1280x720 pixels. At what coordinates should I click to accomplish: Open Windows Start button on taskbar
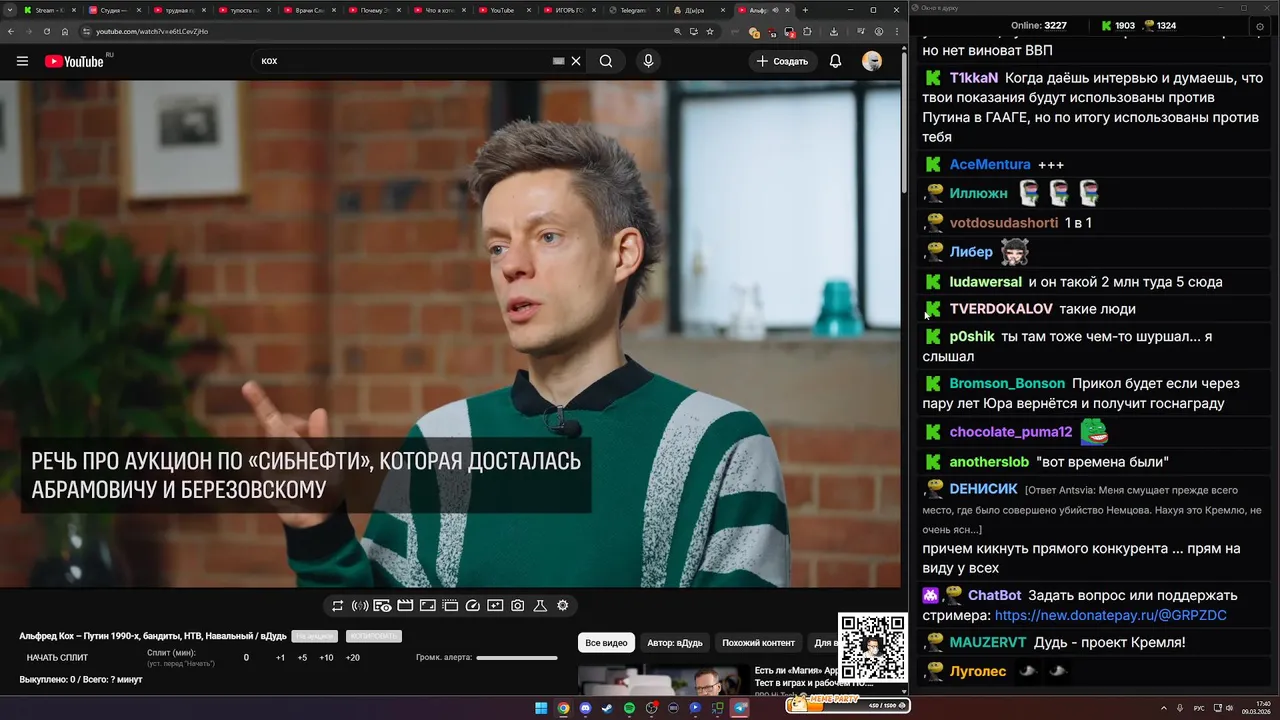point(541,708)
